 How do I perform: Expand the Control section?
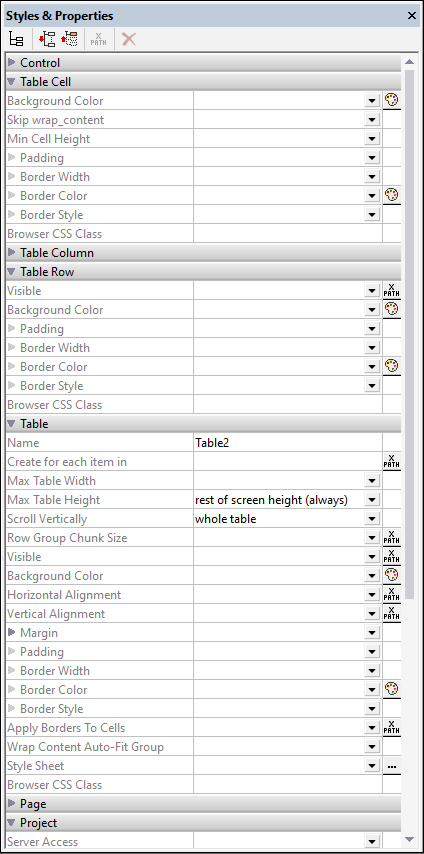[x=12, y=63]
